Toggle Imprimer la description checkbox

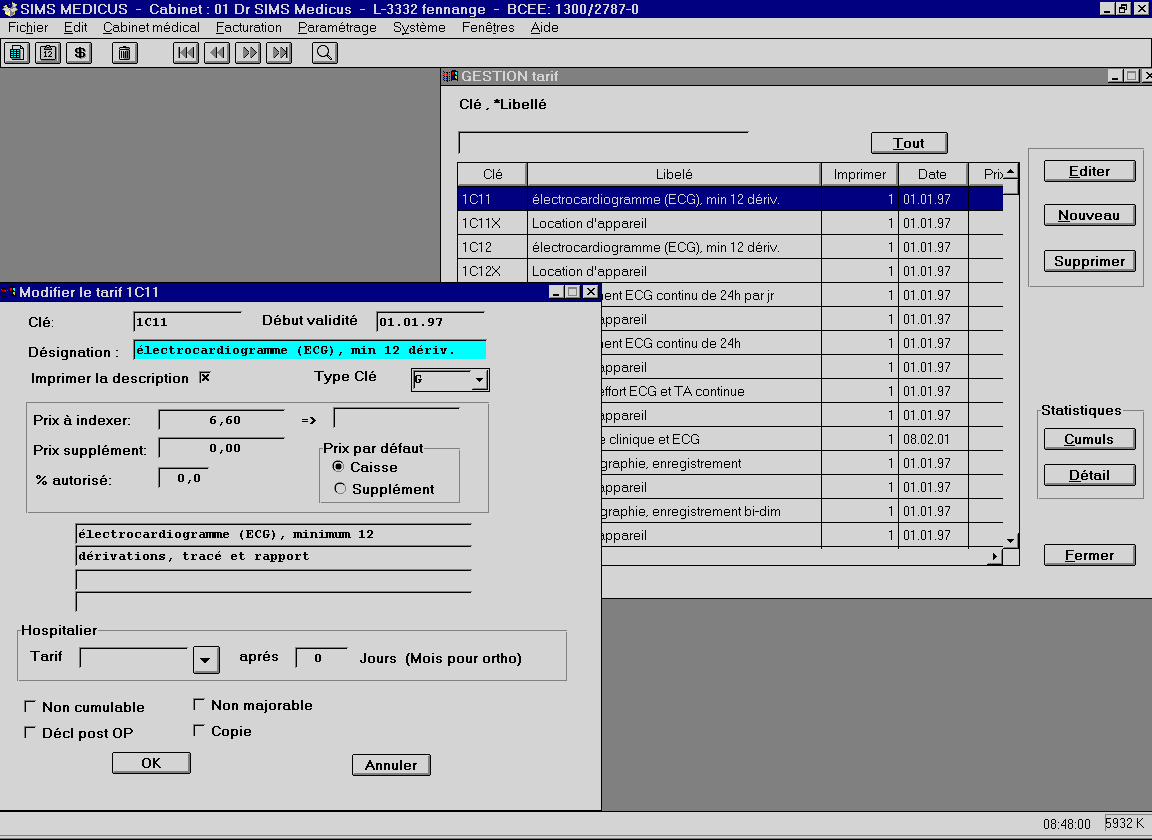tap(205, 377)
